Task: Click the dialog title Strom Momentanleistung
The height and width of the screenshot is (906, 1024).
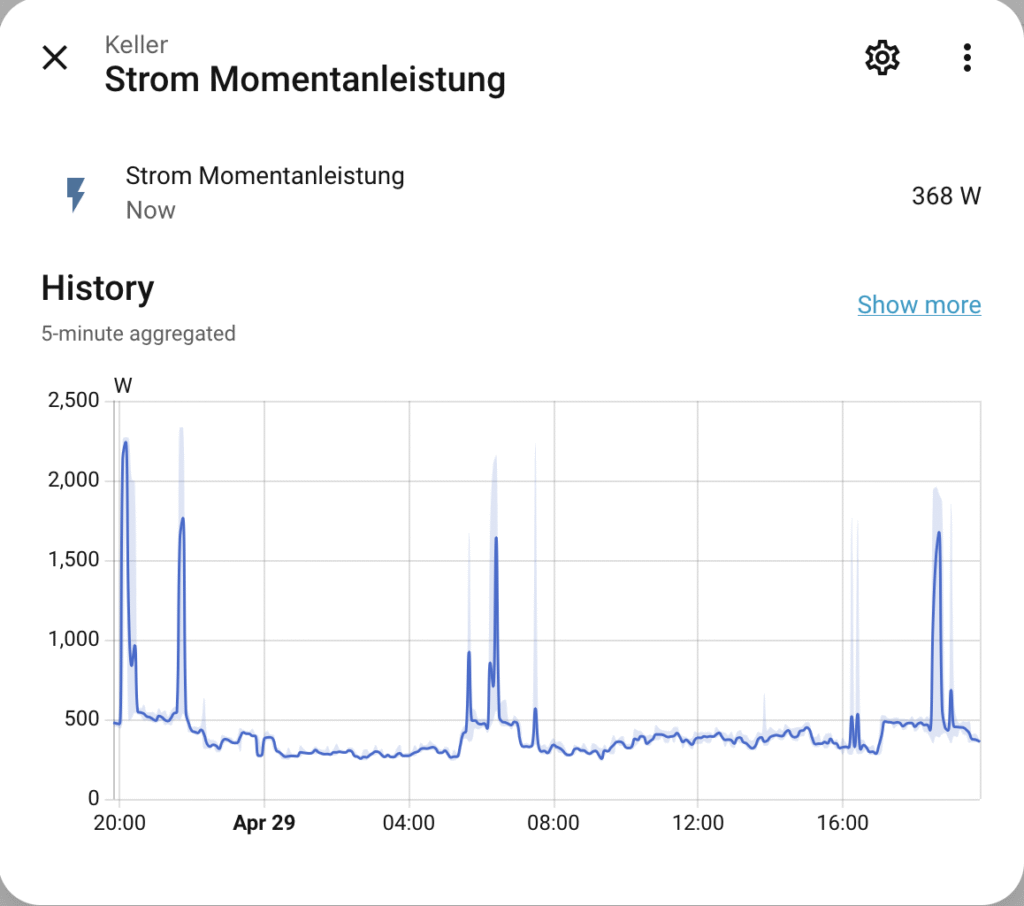Action: [305, 79]
